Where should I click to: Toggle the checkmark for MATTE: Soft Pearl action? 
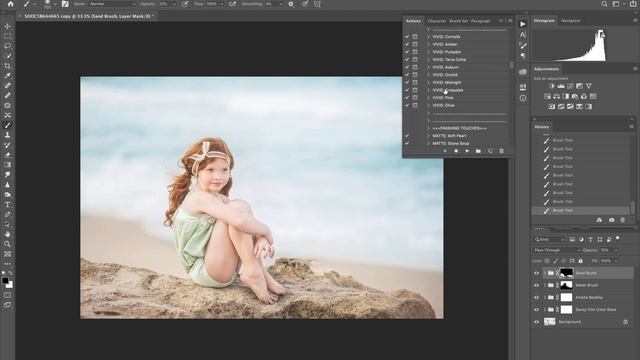point(407,136)
